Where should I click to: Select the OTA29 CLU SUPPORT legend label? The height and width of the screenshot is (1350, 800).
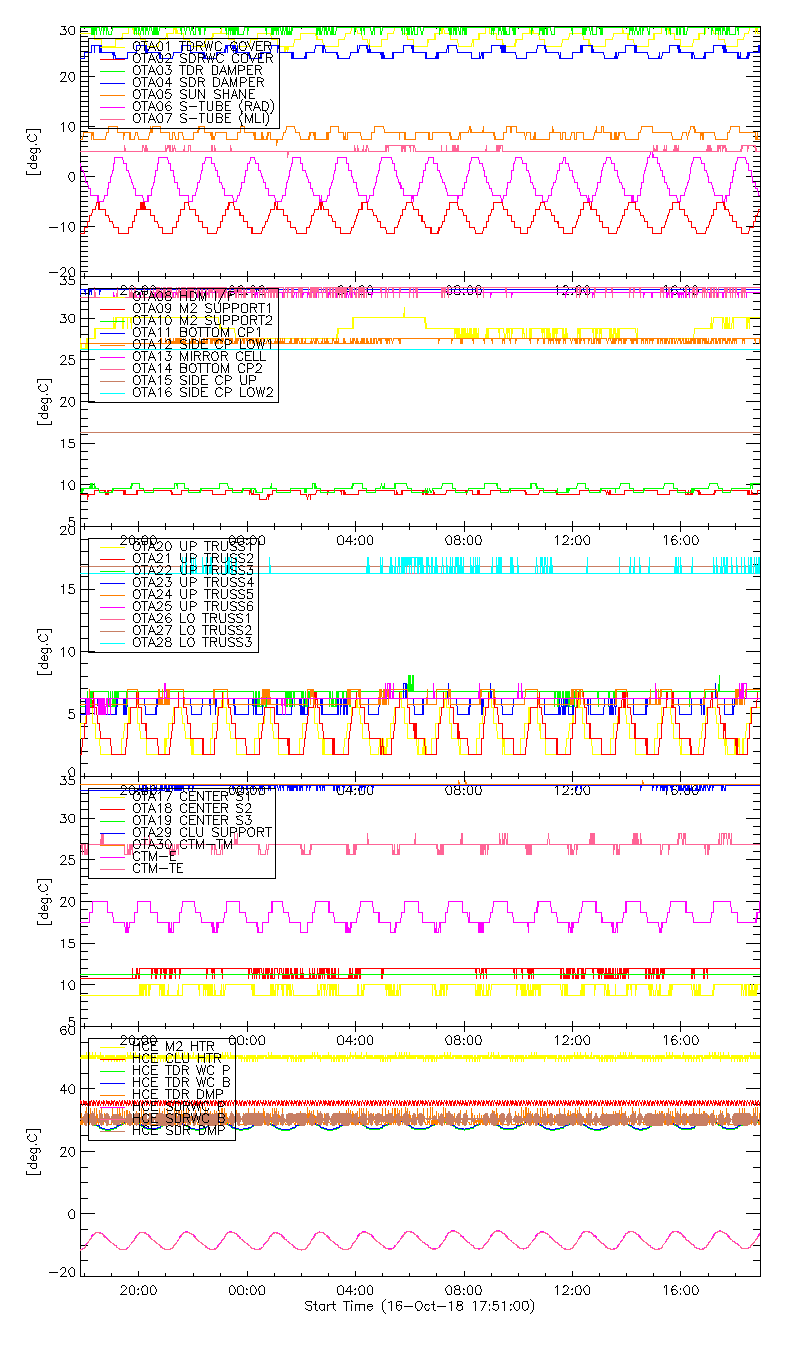(202, 832)
